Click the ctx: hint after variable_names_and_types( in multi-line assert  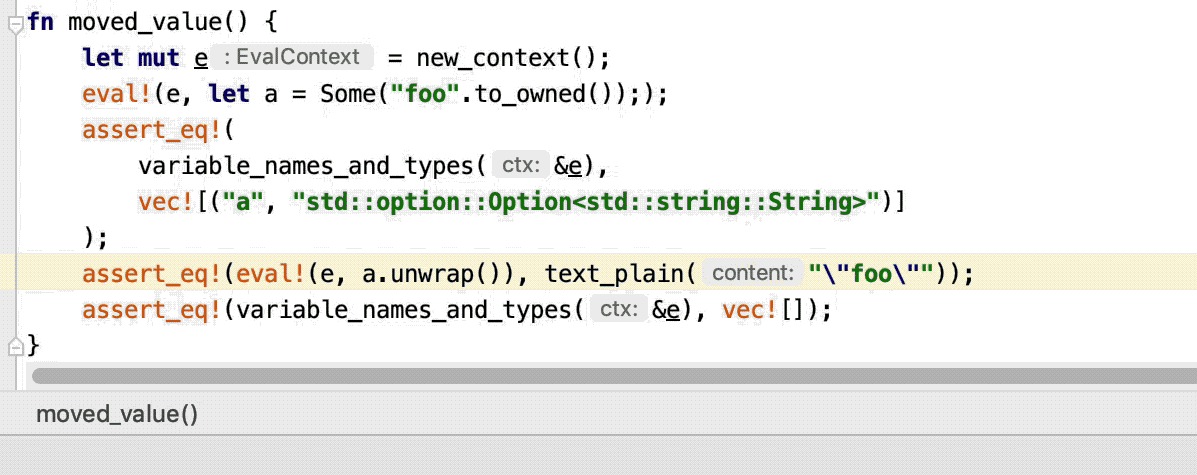tap(521, 166)
